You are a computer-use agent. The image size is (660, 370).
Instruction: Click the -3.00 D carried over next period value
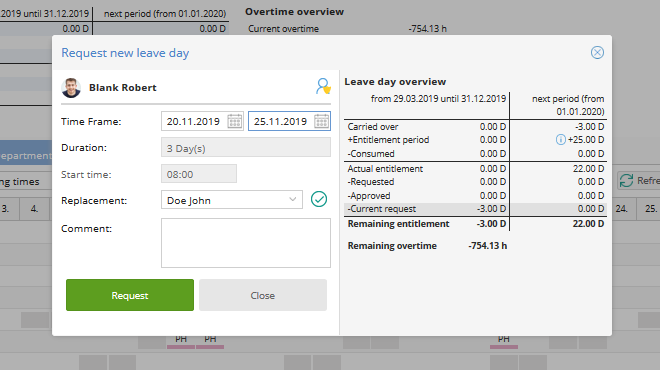589,127
